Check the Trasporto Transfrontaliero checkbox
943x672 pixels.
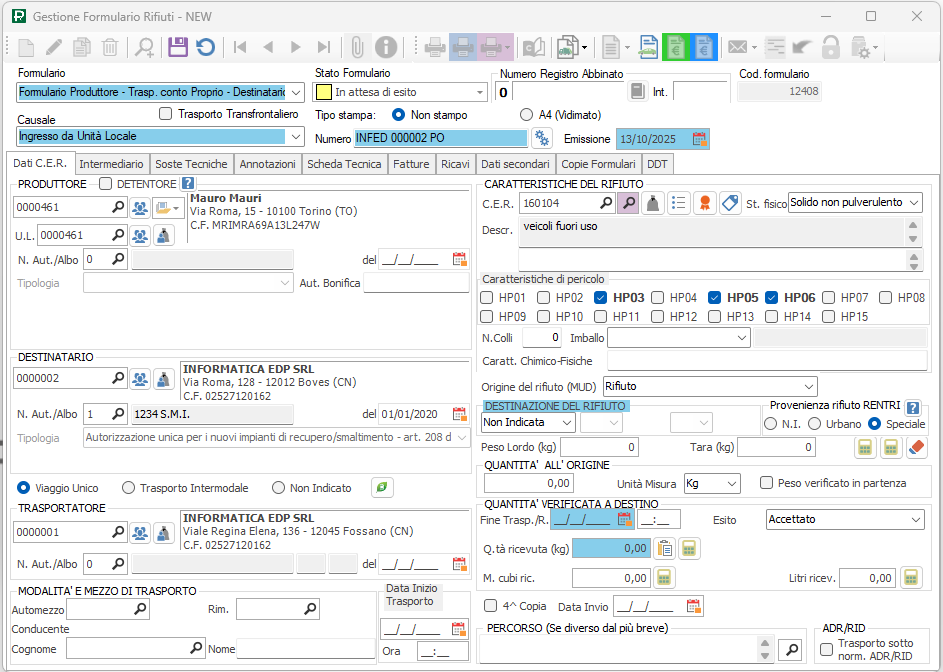pos(166,114)
